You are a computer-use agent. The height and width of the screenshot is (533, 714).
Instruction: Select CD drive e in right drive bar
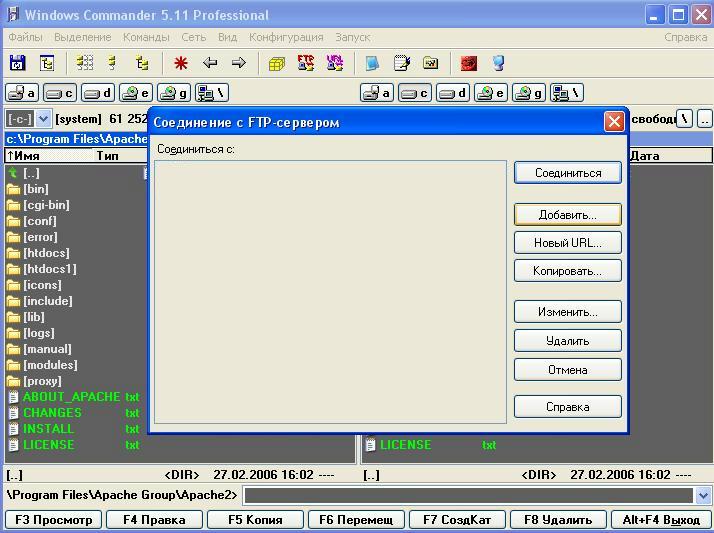[x=490, y=93]
